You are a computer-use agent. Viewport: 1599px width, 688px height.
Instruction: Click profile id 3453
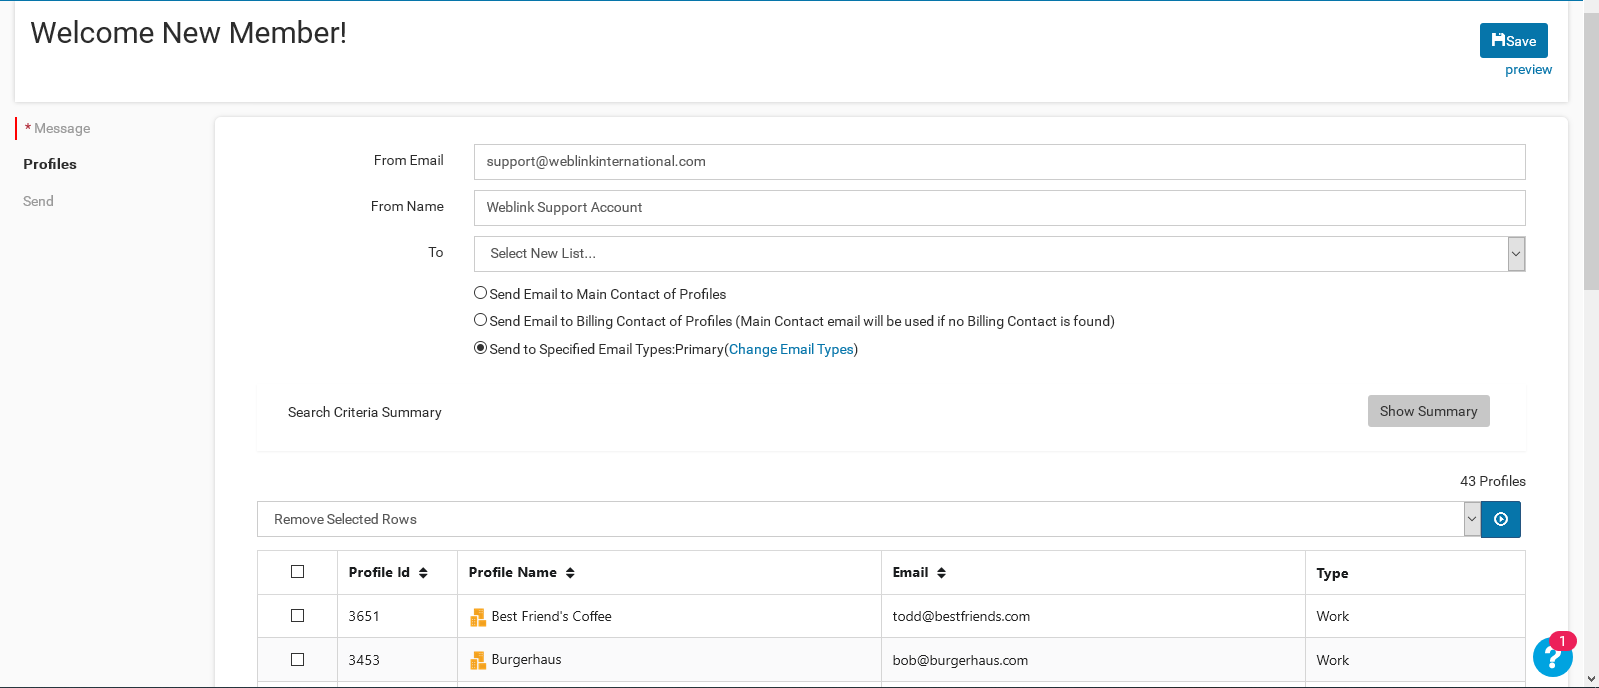coord(364,661)
